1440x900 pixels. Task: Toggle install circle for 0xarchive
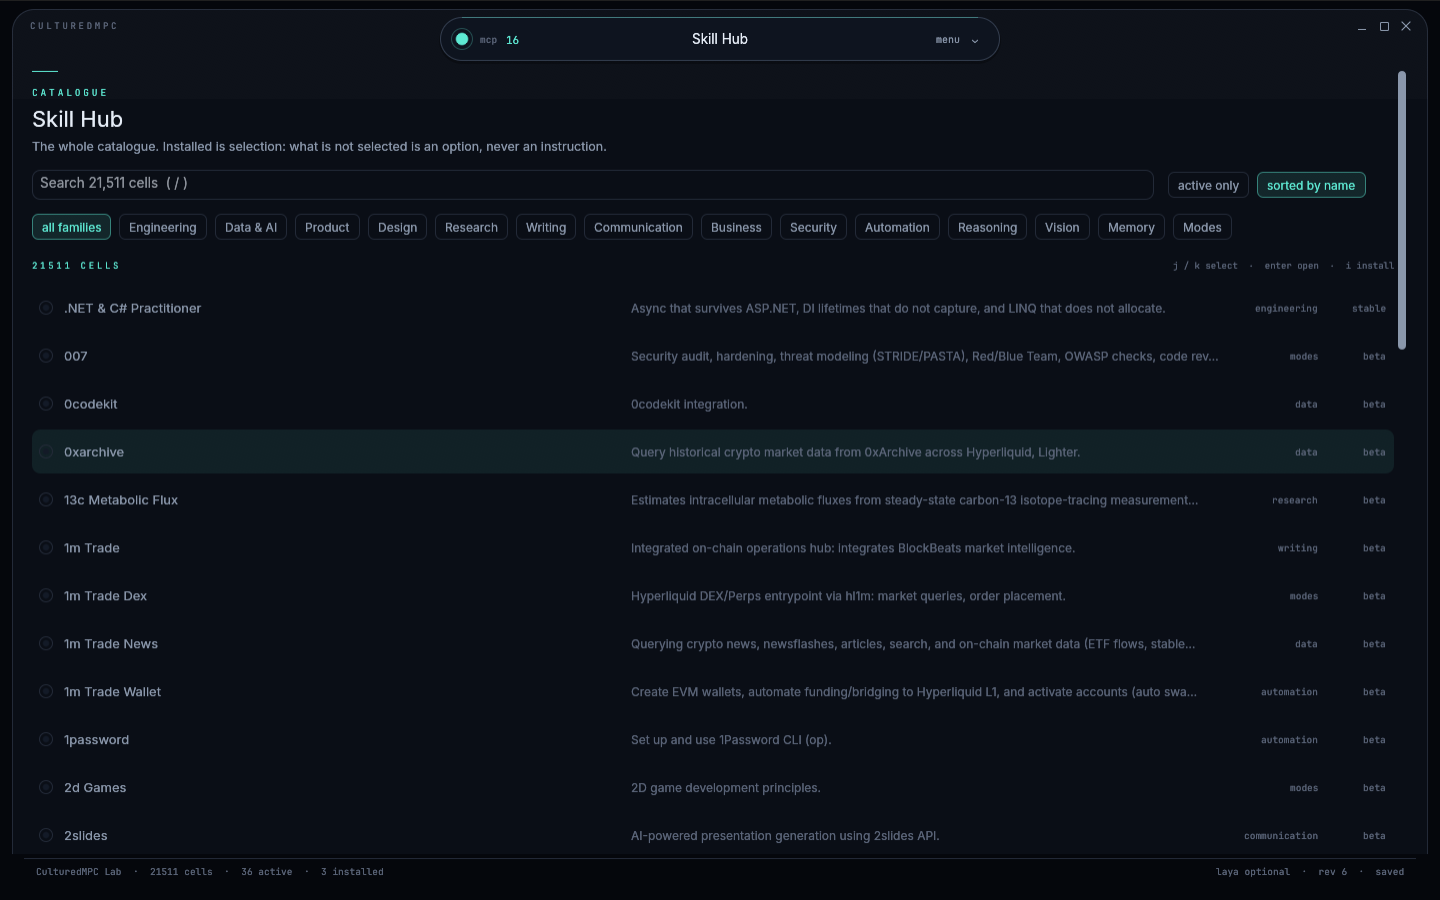(46, 452)
